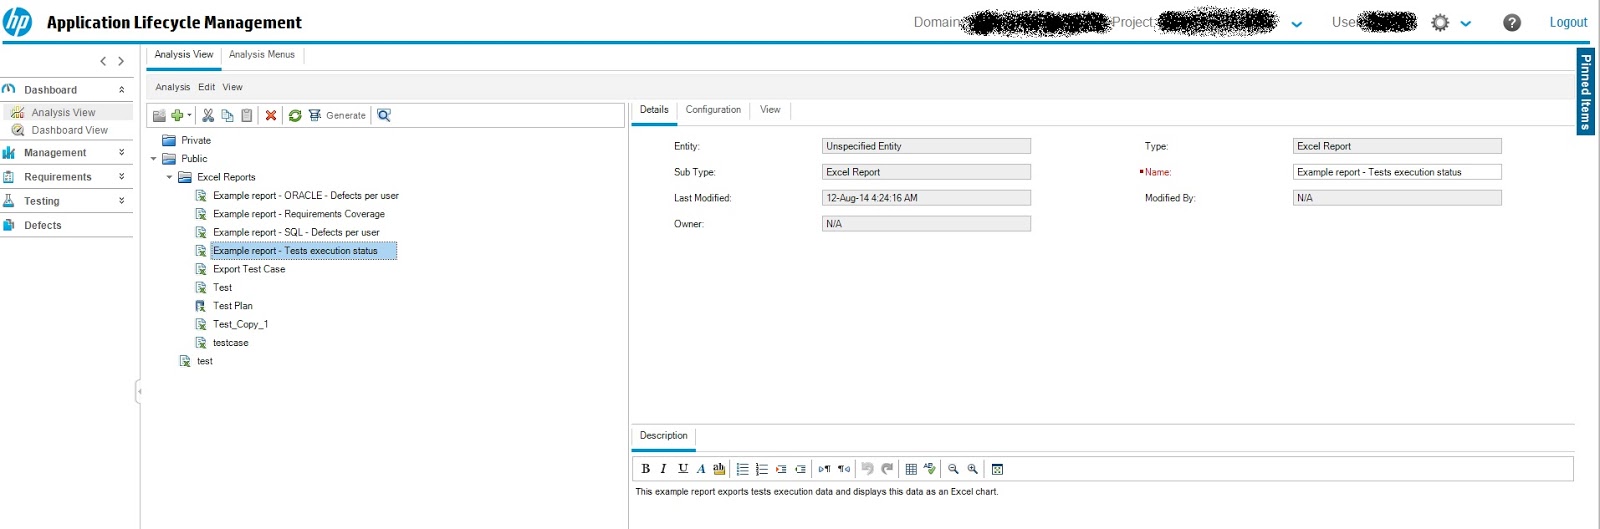This screenshot has height=529, width=1600.
Task: Collapse the Dashboard sidebar section
Action: [122, 90]
